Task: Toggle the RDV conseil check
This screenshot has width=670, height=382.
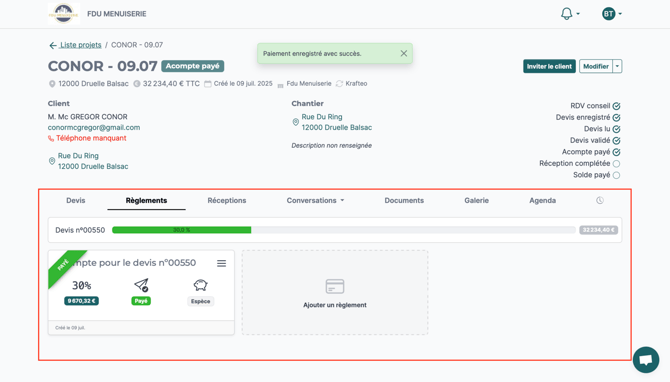Action: click(616, 106)
